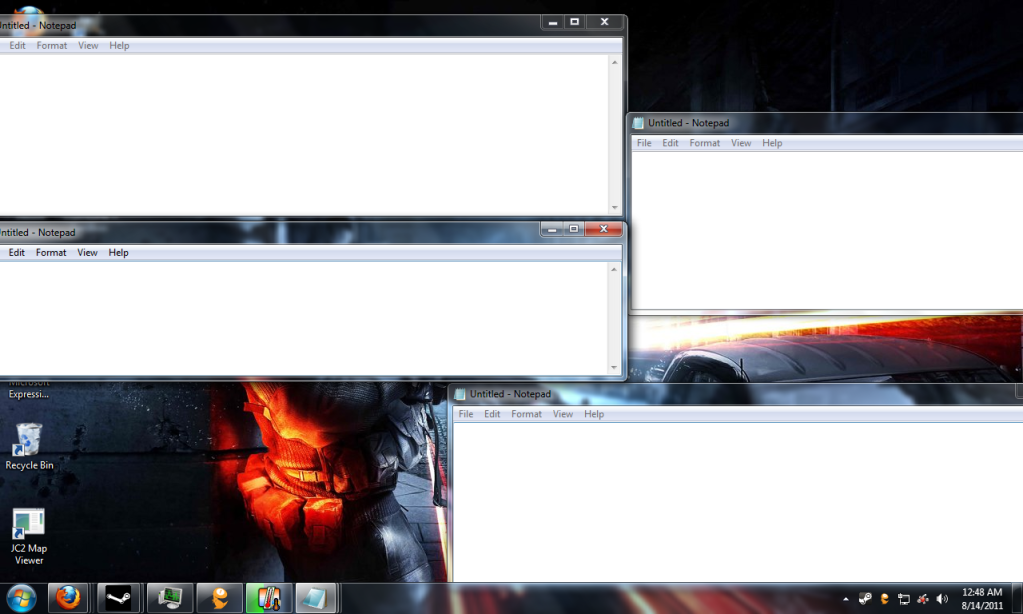Viewport: 1023px width, 614px height.
Task: Open File menu in the right-hand Notepad window
Action: click(x=644, y=143)
